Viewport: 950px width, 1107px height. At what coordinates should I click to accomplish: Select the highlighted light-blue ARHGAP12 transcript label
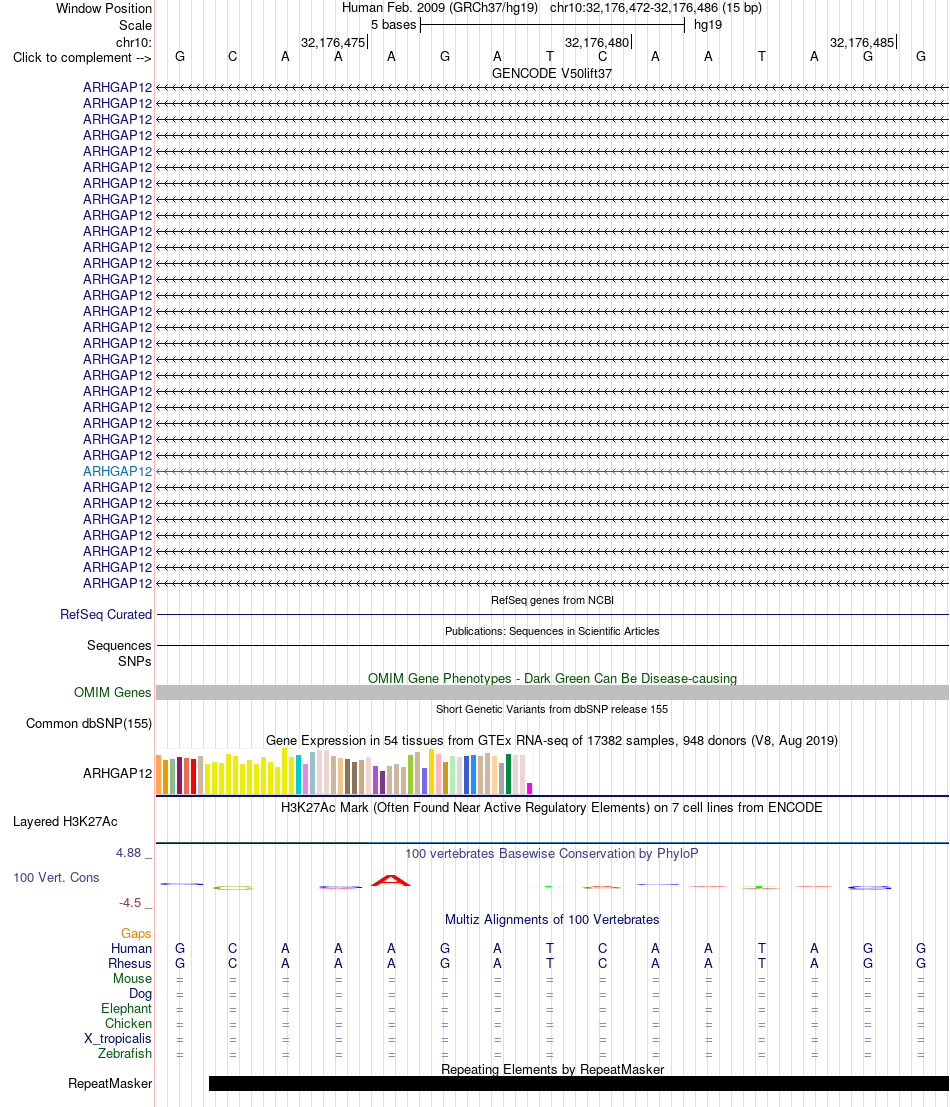(117, 472)
